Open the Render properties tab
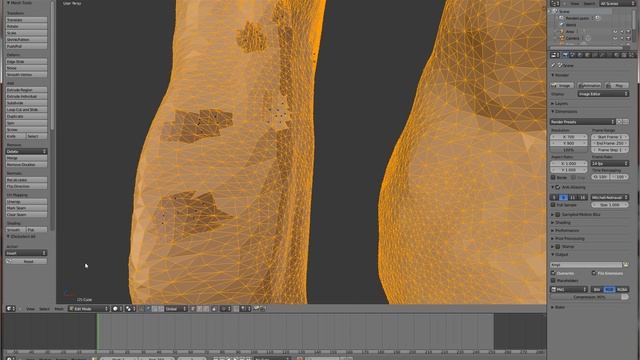This screenshot has height=360, width=640. [565, 55]
